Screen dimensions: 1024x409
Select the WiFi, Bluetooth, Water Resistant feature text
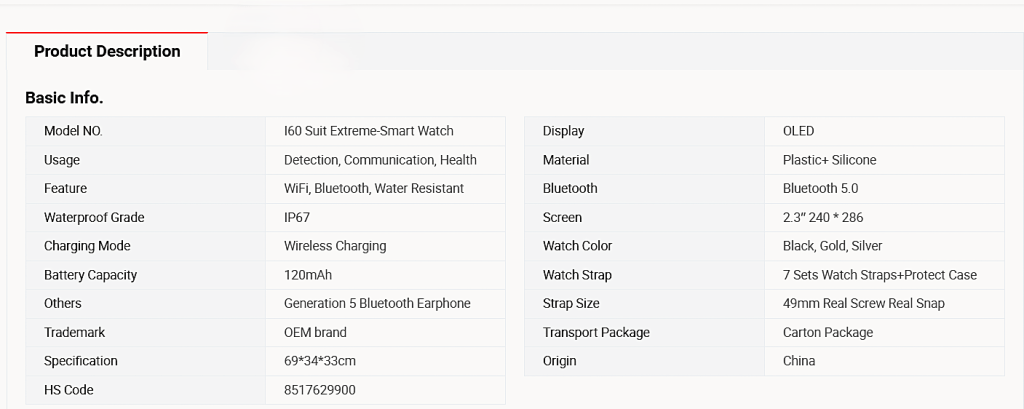click(x=374, y=188)
